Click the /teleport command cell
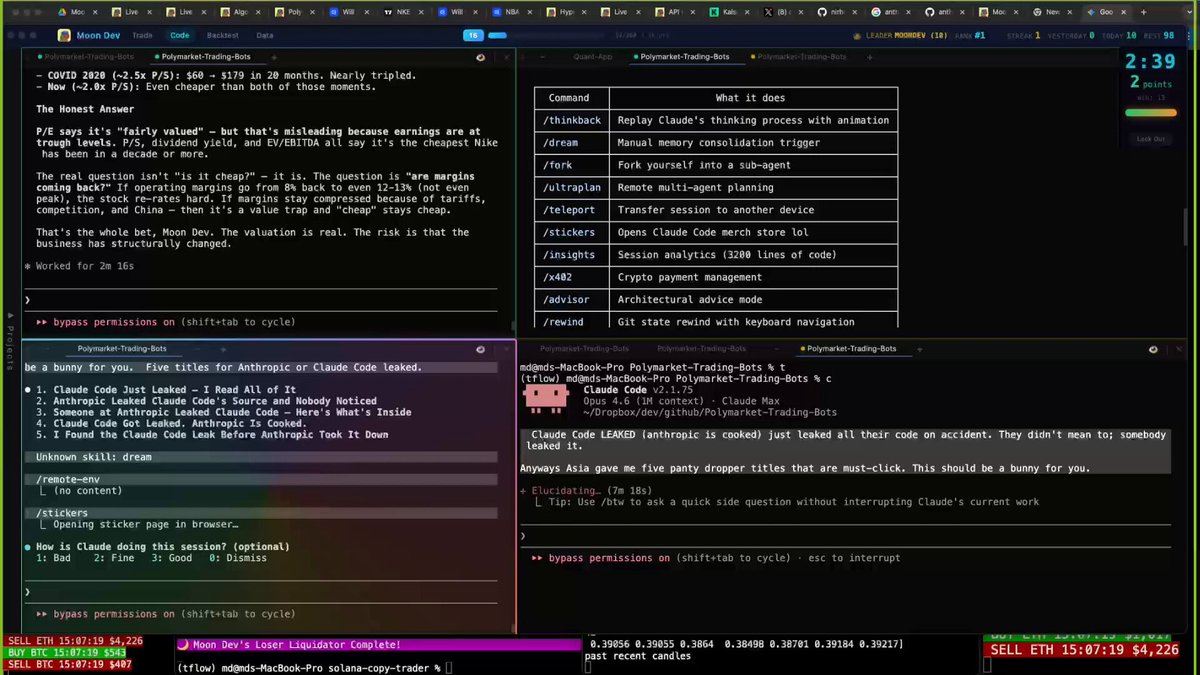 (x=572, y=210)
